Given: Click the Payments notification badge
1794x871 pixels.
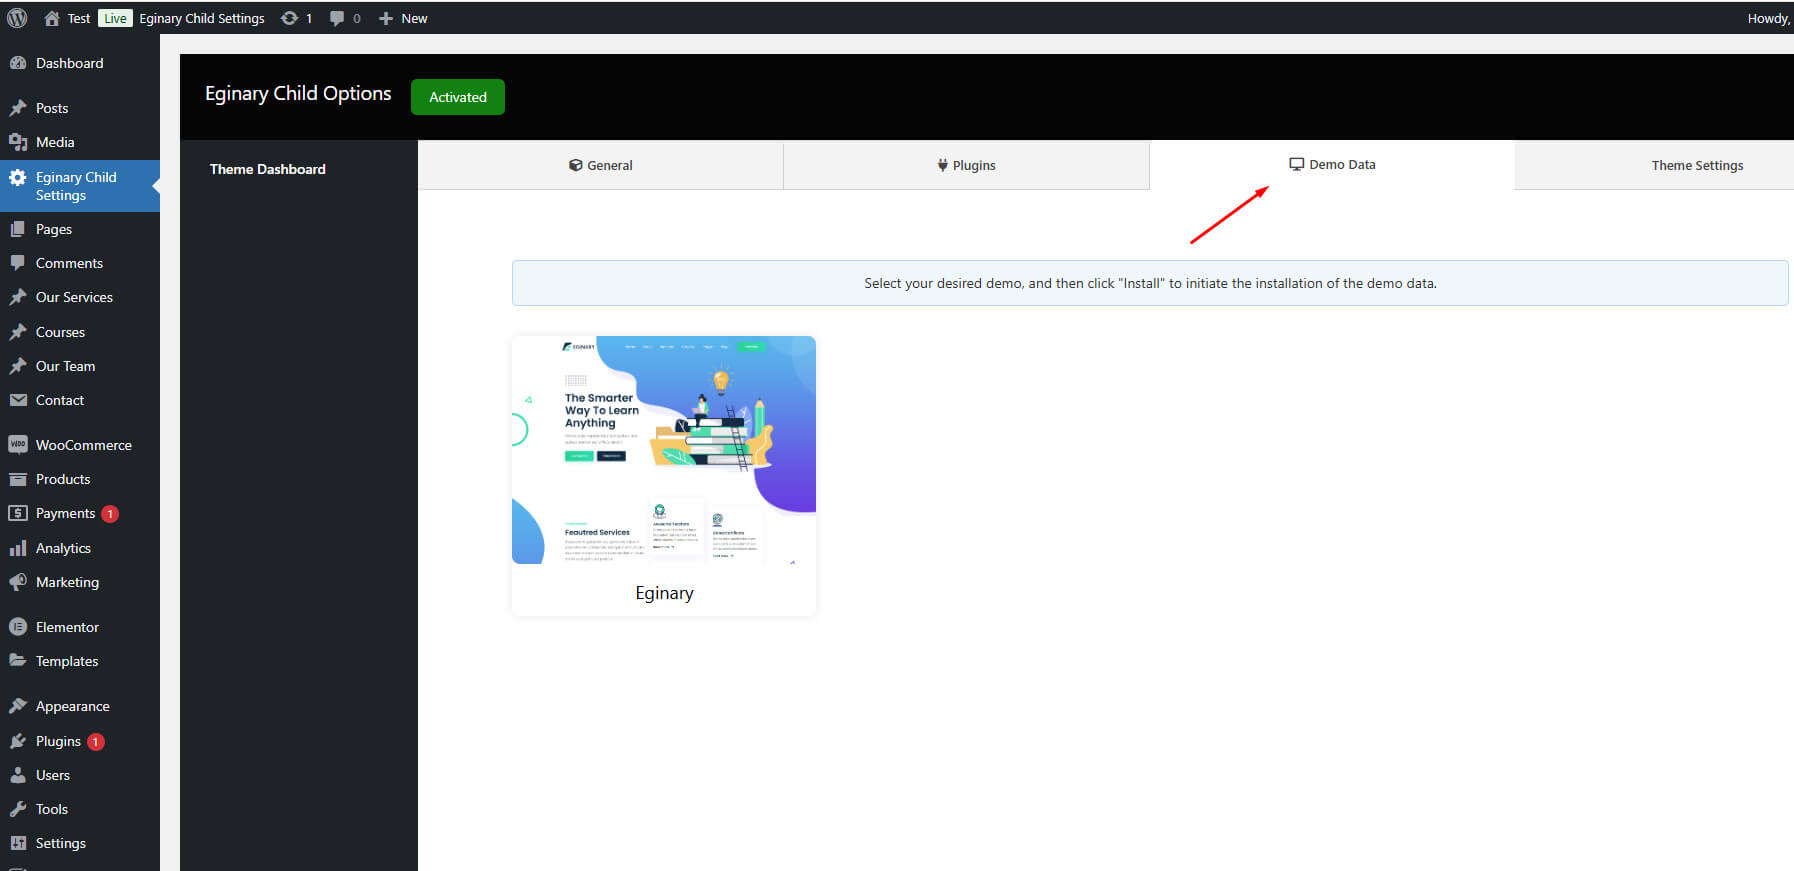Looking at the screenshot, I should pyautogui.click(x=110, y=514).
